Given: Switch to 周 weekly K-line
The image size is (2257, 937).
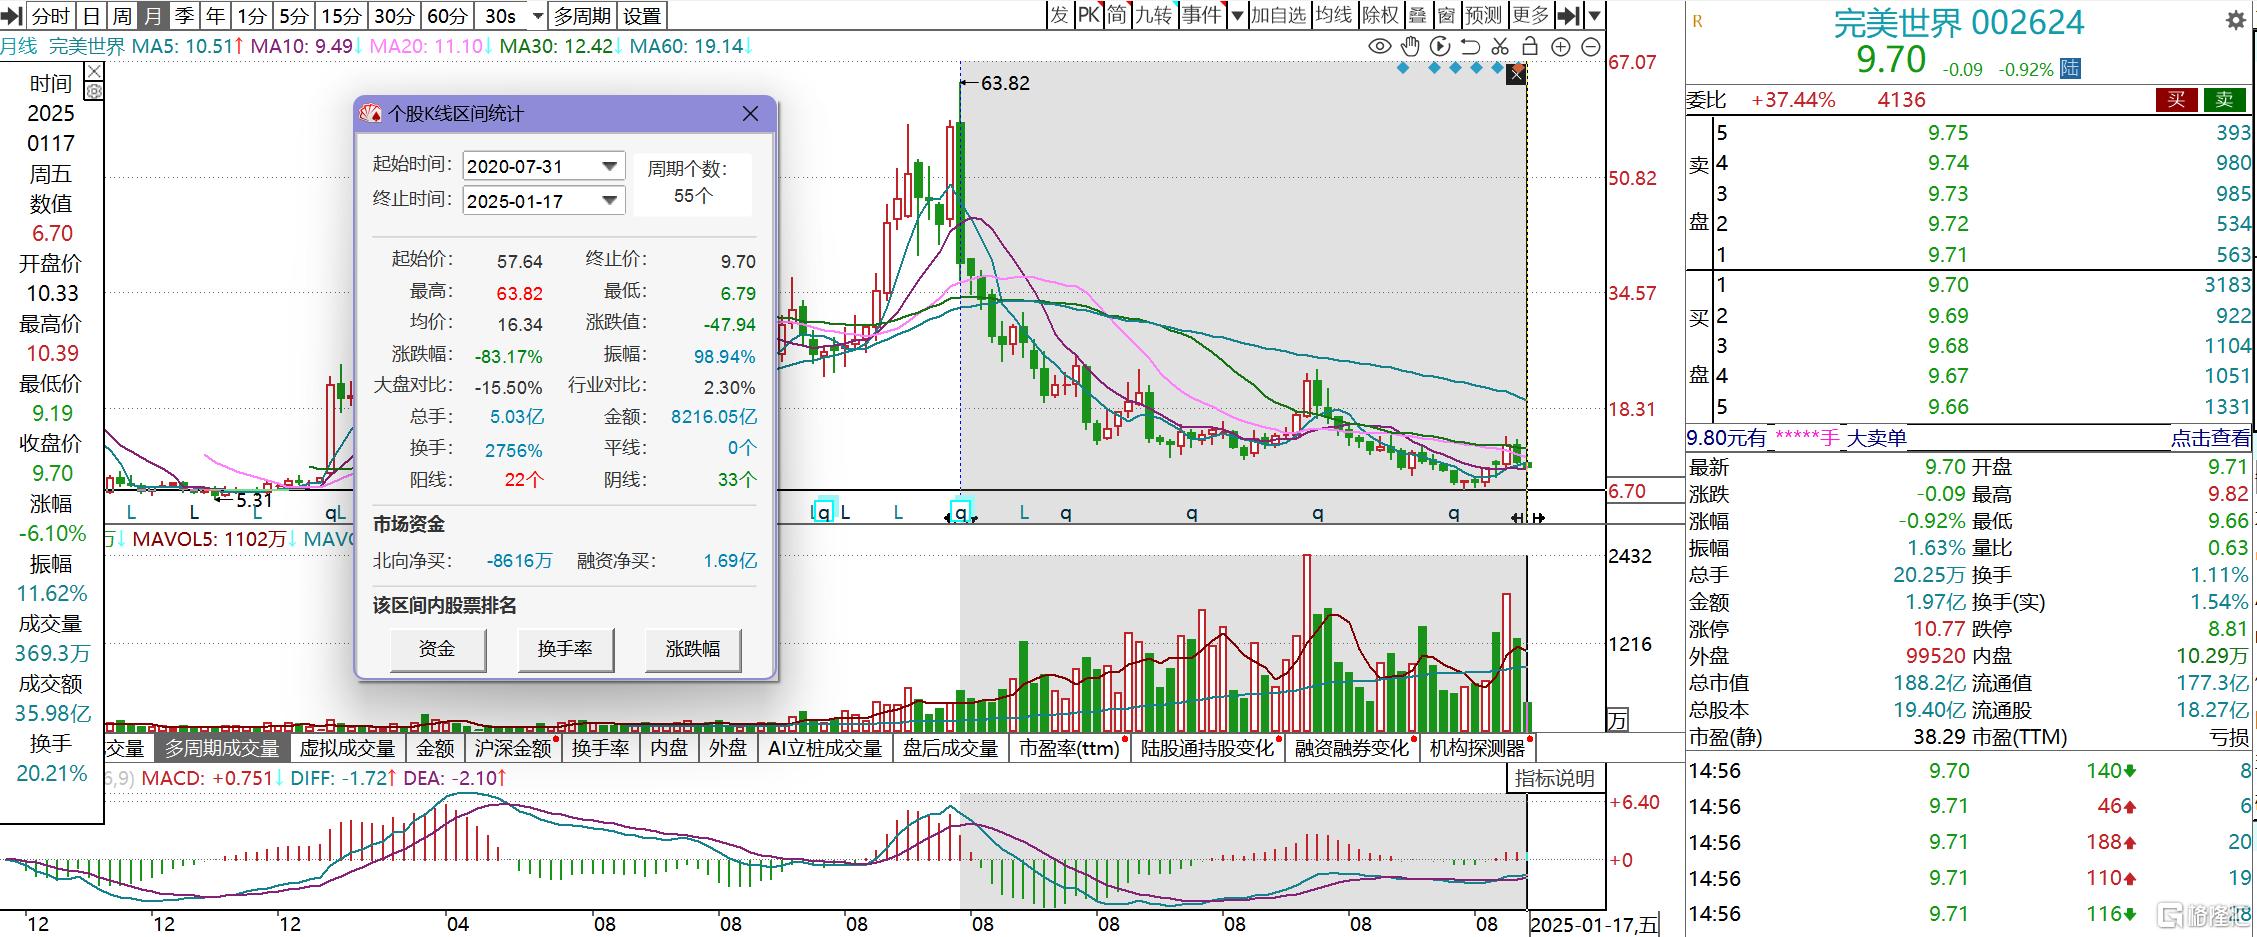Looking at the screenshot, I should pos(122,16).
